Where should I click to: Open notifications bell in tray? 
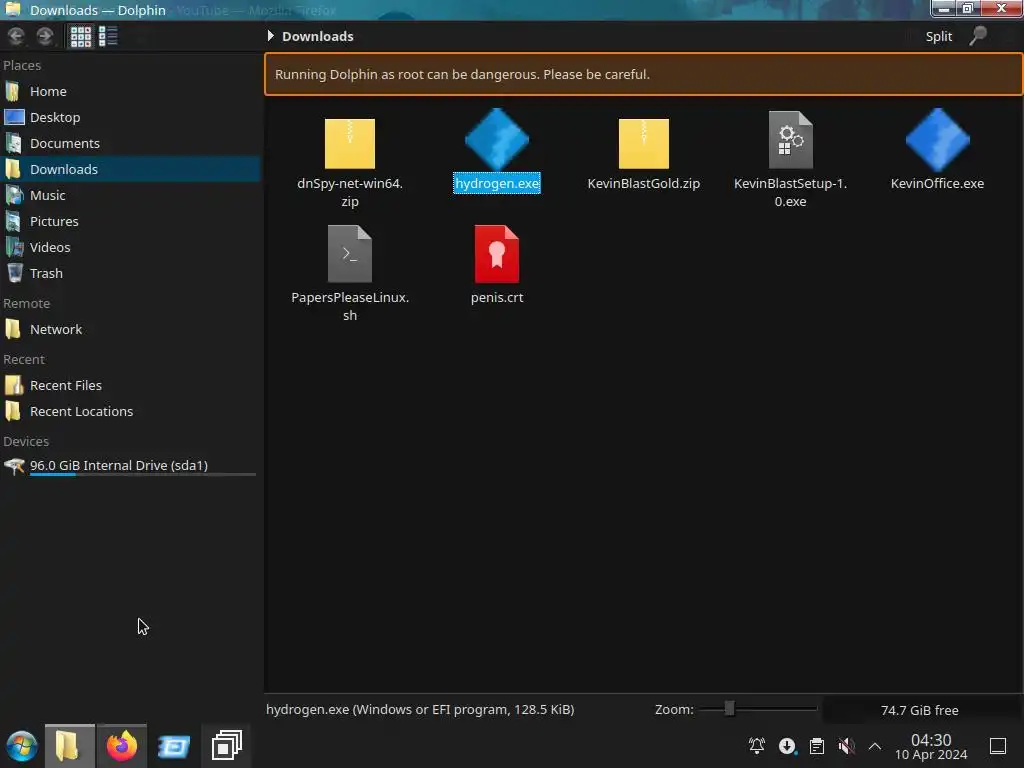coord(757,746)
